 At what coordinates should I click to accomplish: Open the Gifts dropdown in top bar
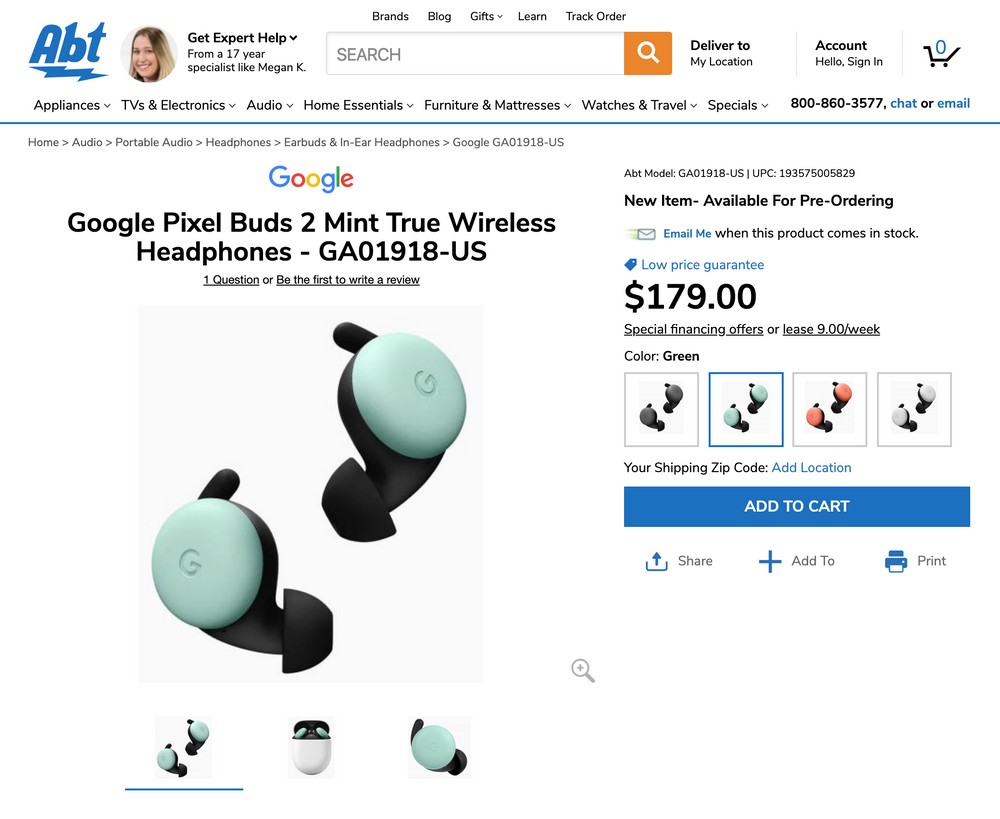(x=486, y=16)
